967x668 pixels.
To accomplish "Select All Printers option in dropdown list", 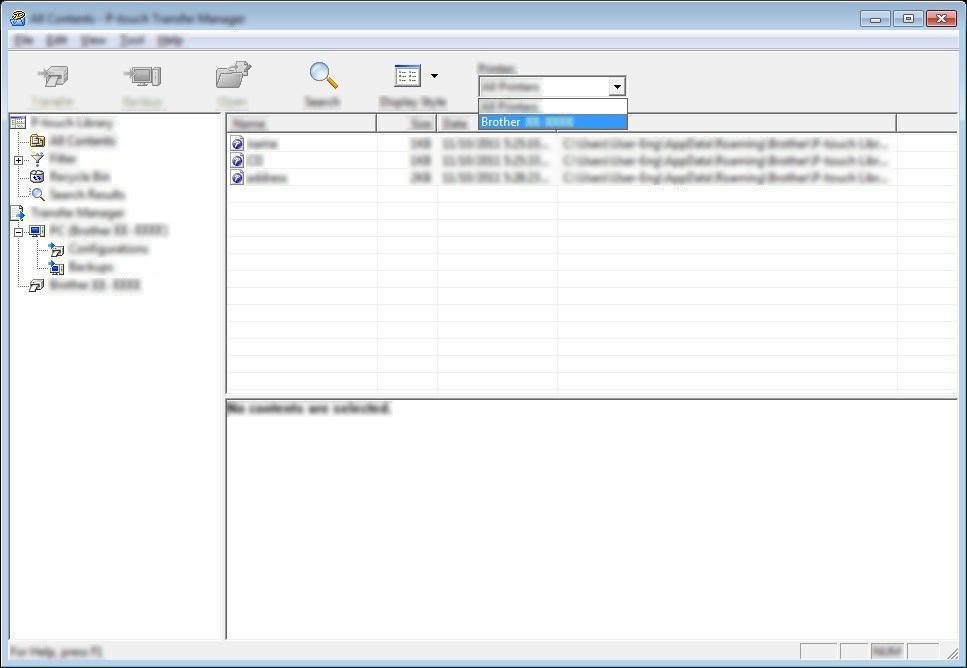I will click(553, 106).
